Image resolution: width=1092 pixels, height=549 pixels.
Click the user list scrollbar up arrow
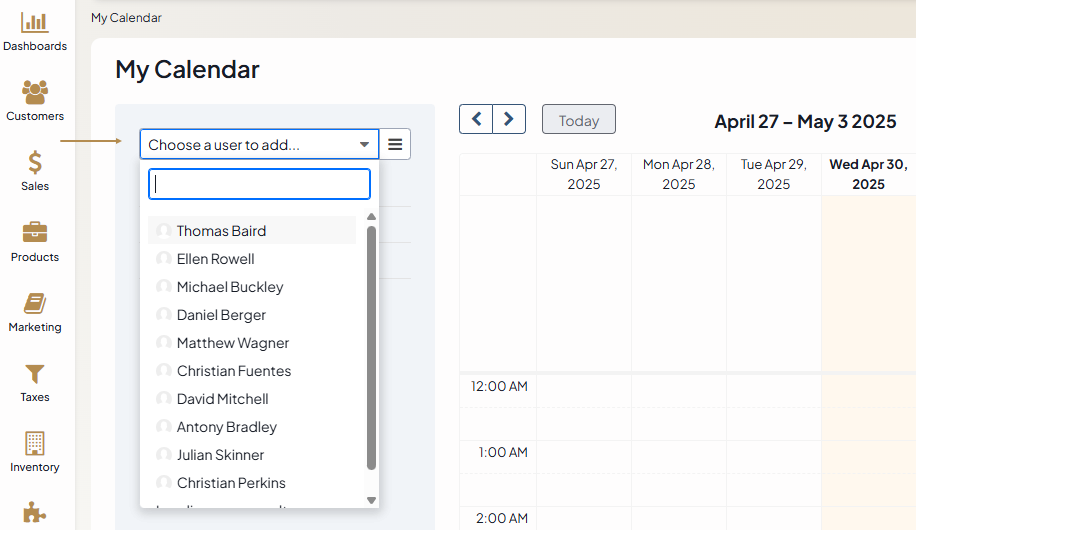[371, 217]
